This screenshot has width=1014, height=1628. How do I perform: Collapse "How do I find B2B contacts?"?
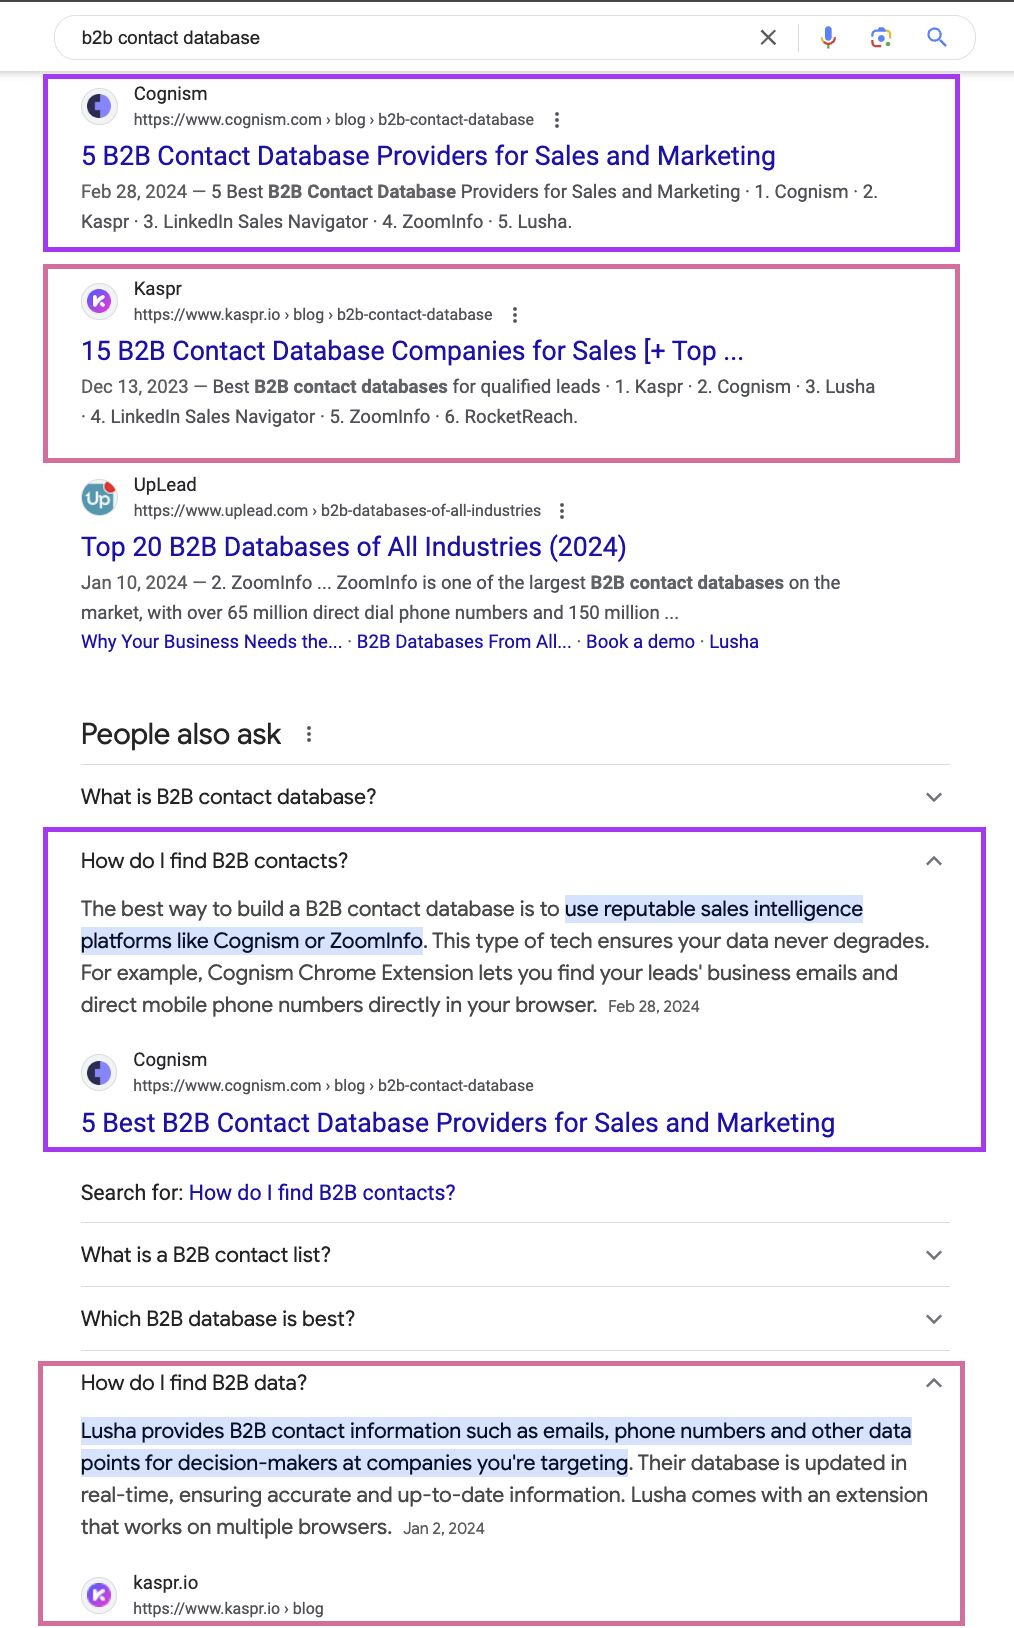tap(933, 861)
